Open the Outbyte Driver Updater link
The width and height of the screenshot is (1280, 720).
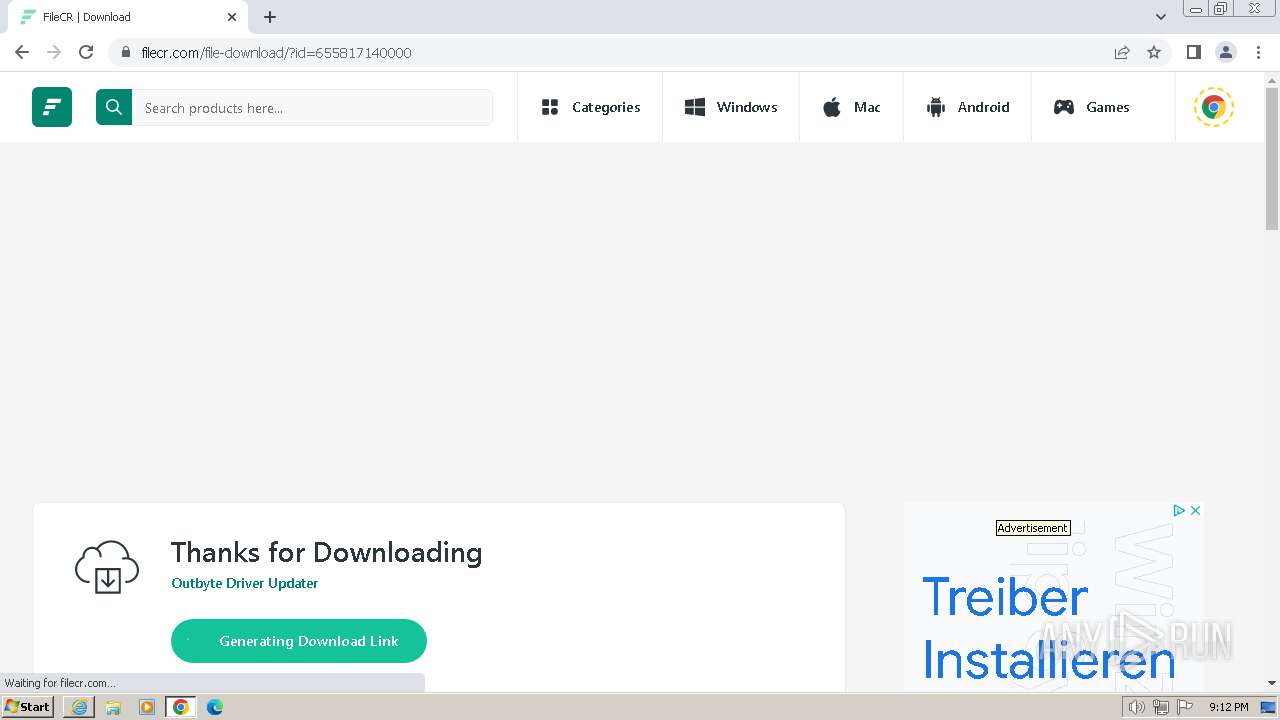[245, 583]
